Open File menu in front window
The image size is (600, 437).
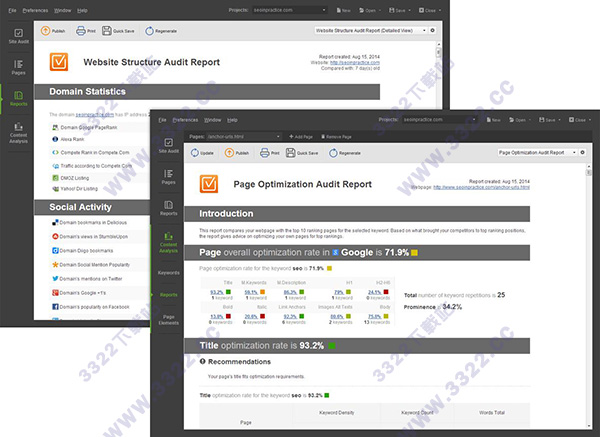point(162,120)
